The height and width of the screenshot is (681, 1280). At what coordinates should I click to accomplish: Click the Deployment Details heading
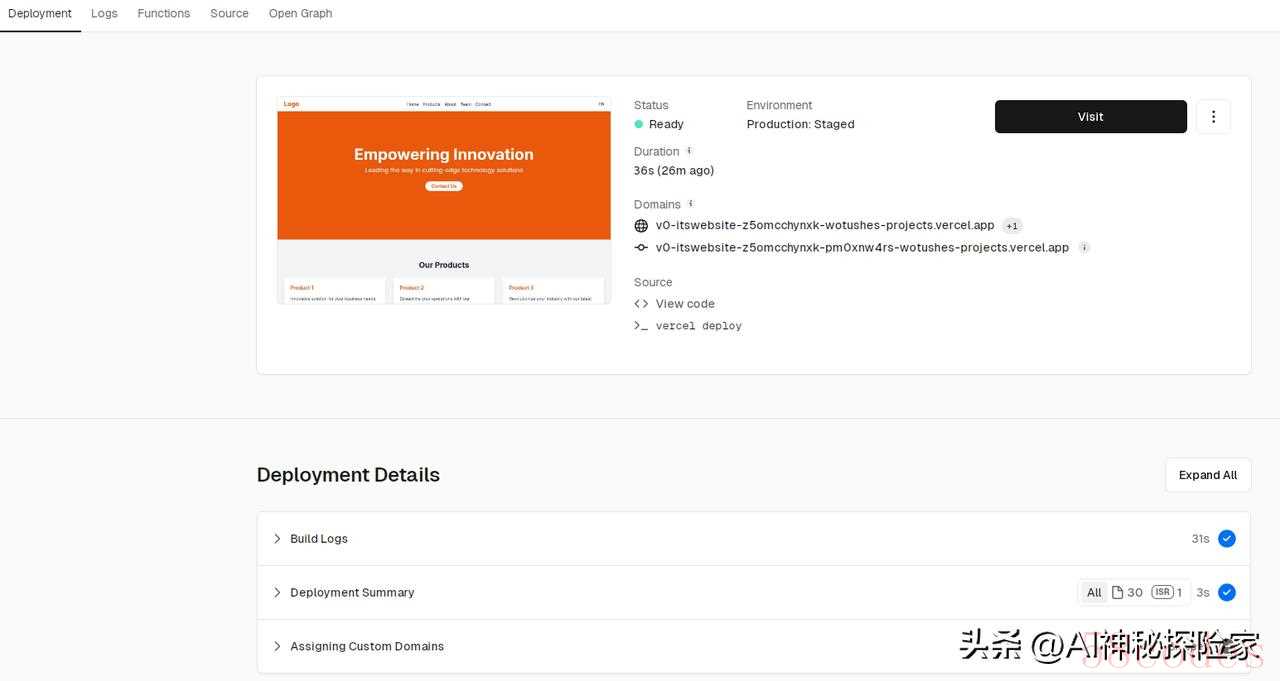coord(348,475)
